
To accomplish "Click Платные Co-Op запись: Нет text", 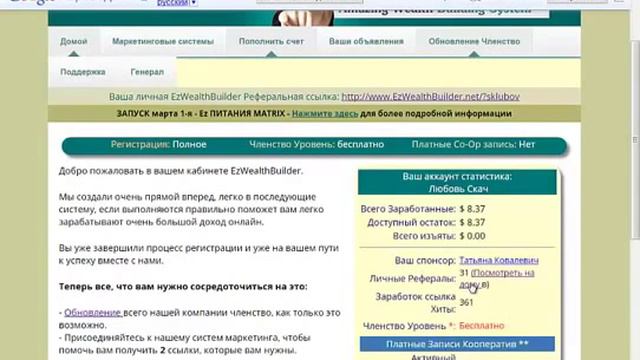I will pyautogui.click(x=473, y=144).
